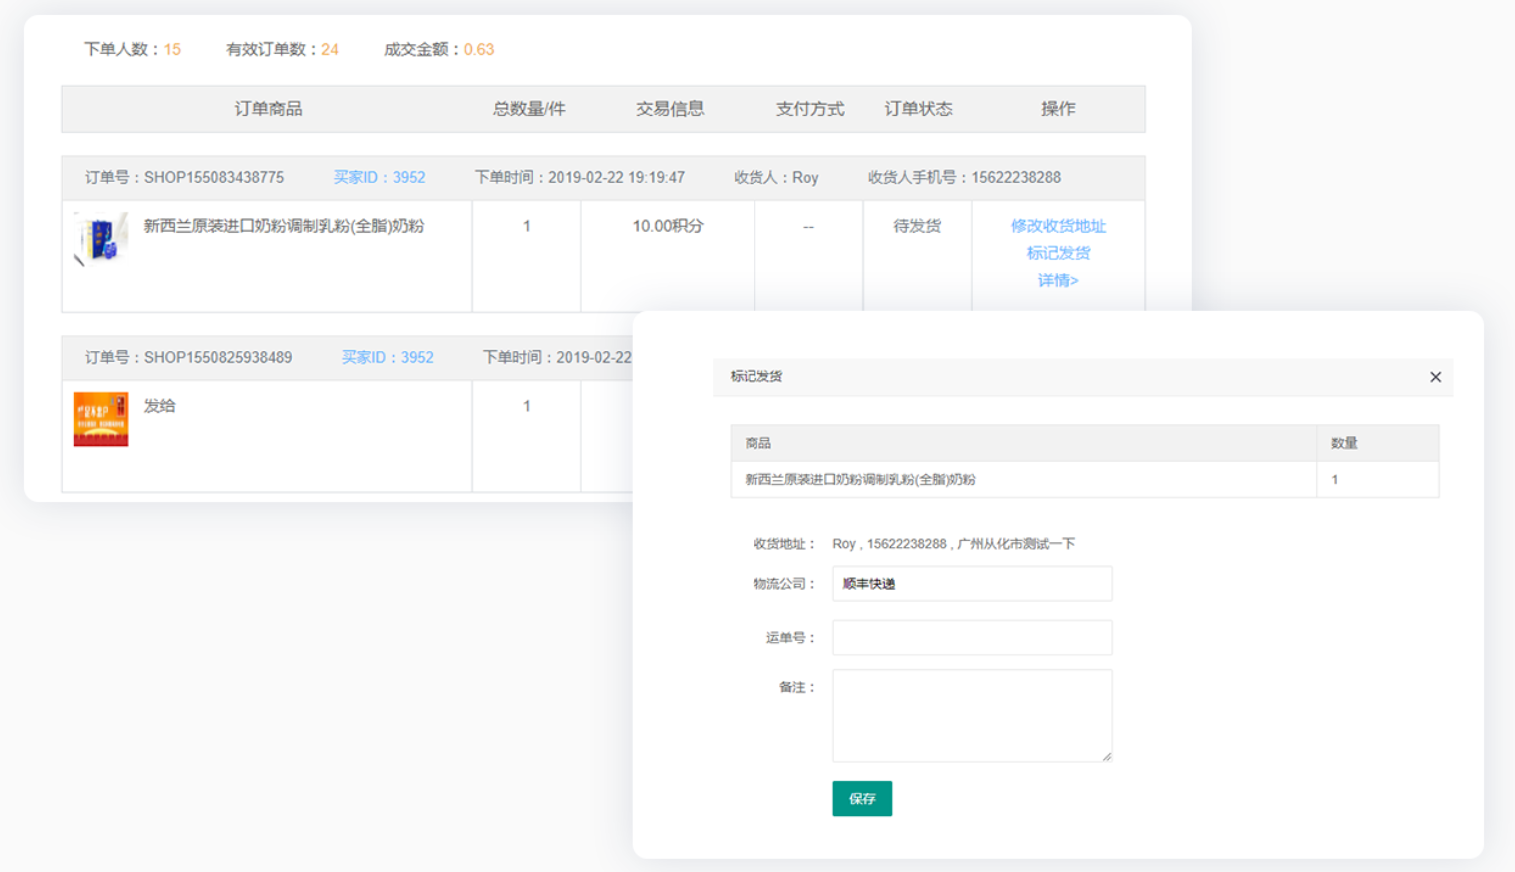This screenshot has width=1515, height=872.
Task: Grab the 备注 textarea resize handle
Action: (x=1106, y=756)
